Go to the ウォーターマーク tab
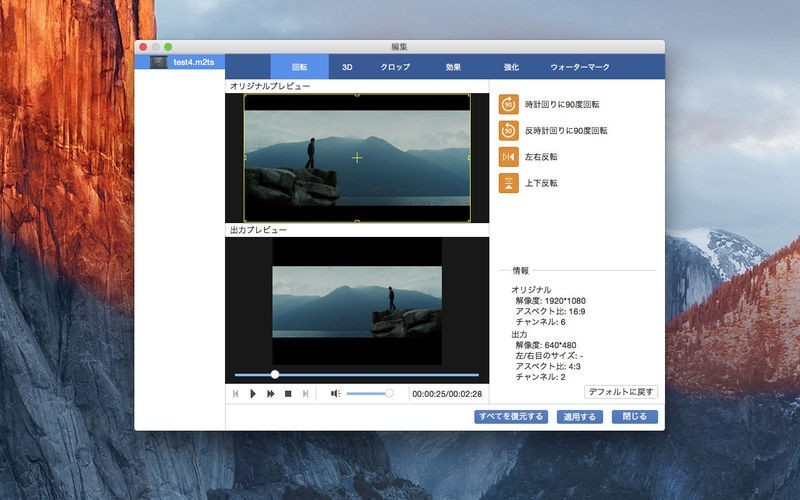The width and height of the screenshot is (800, 500). tap(579, 67)
